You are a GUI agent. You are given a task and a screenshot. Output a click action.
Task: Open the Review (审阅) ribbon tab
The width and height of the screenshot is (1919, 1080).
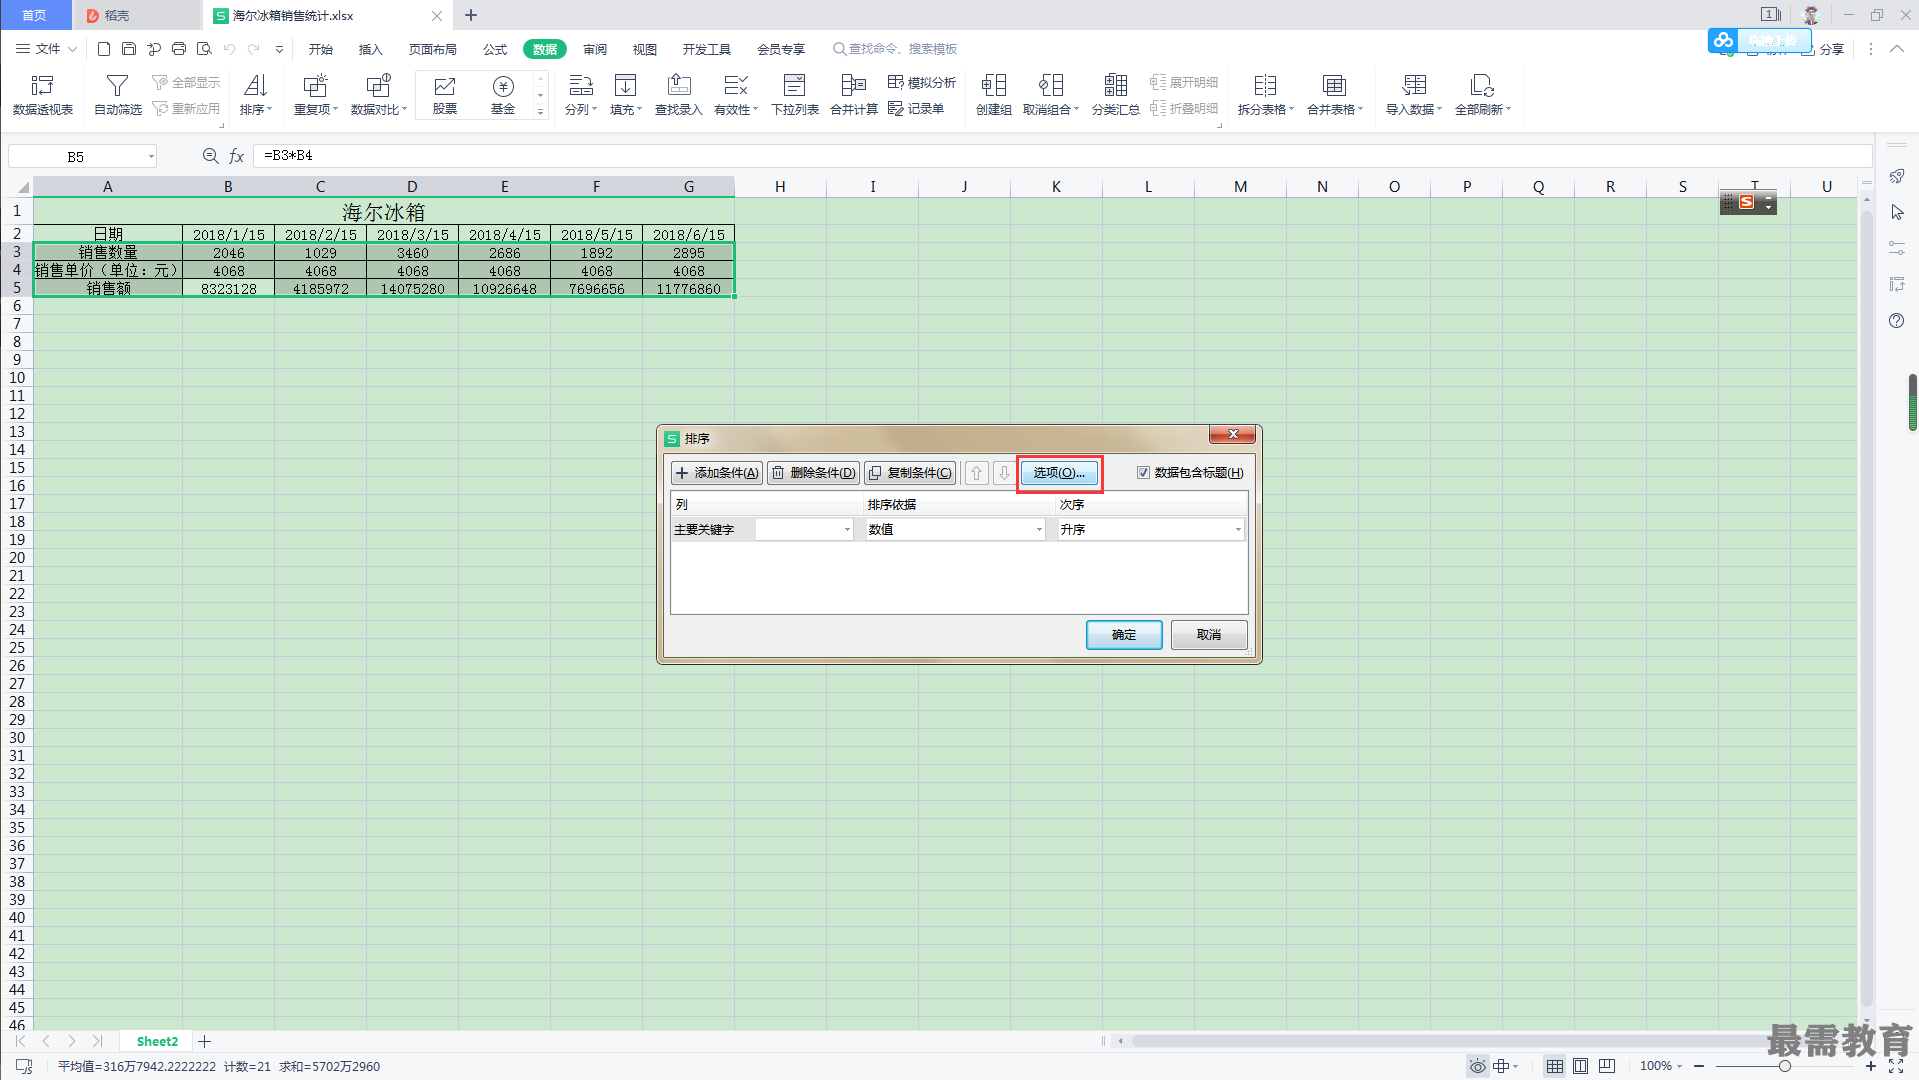coord(595,49)
